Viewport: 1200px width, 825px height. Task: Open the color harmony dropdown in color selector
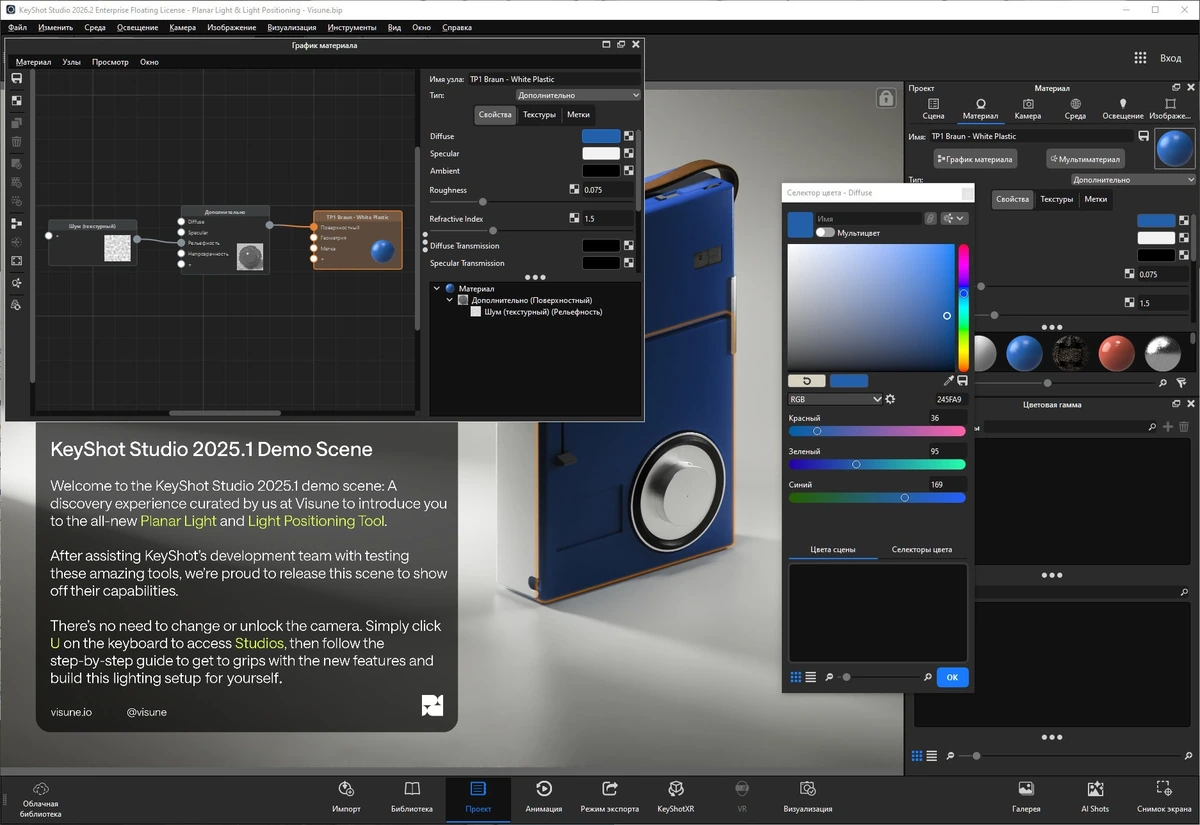coord(954,218)
